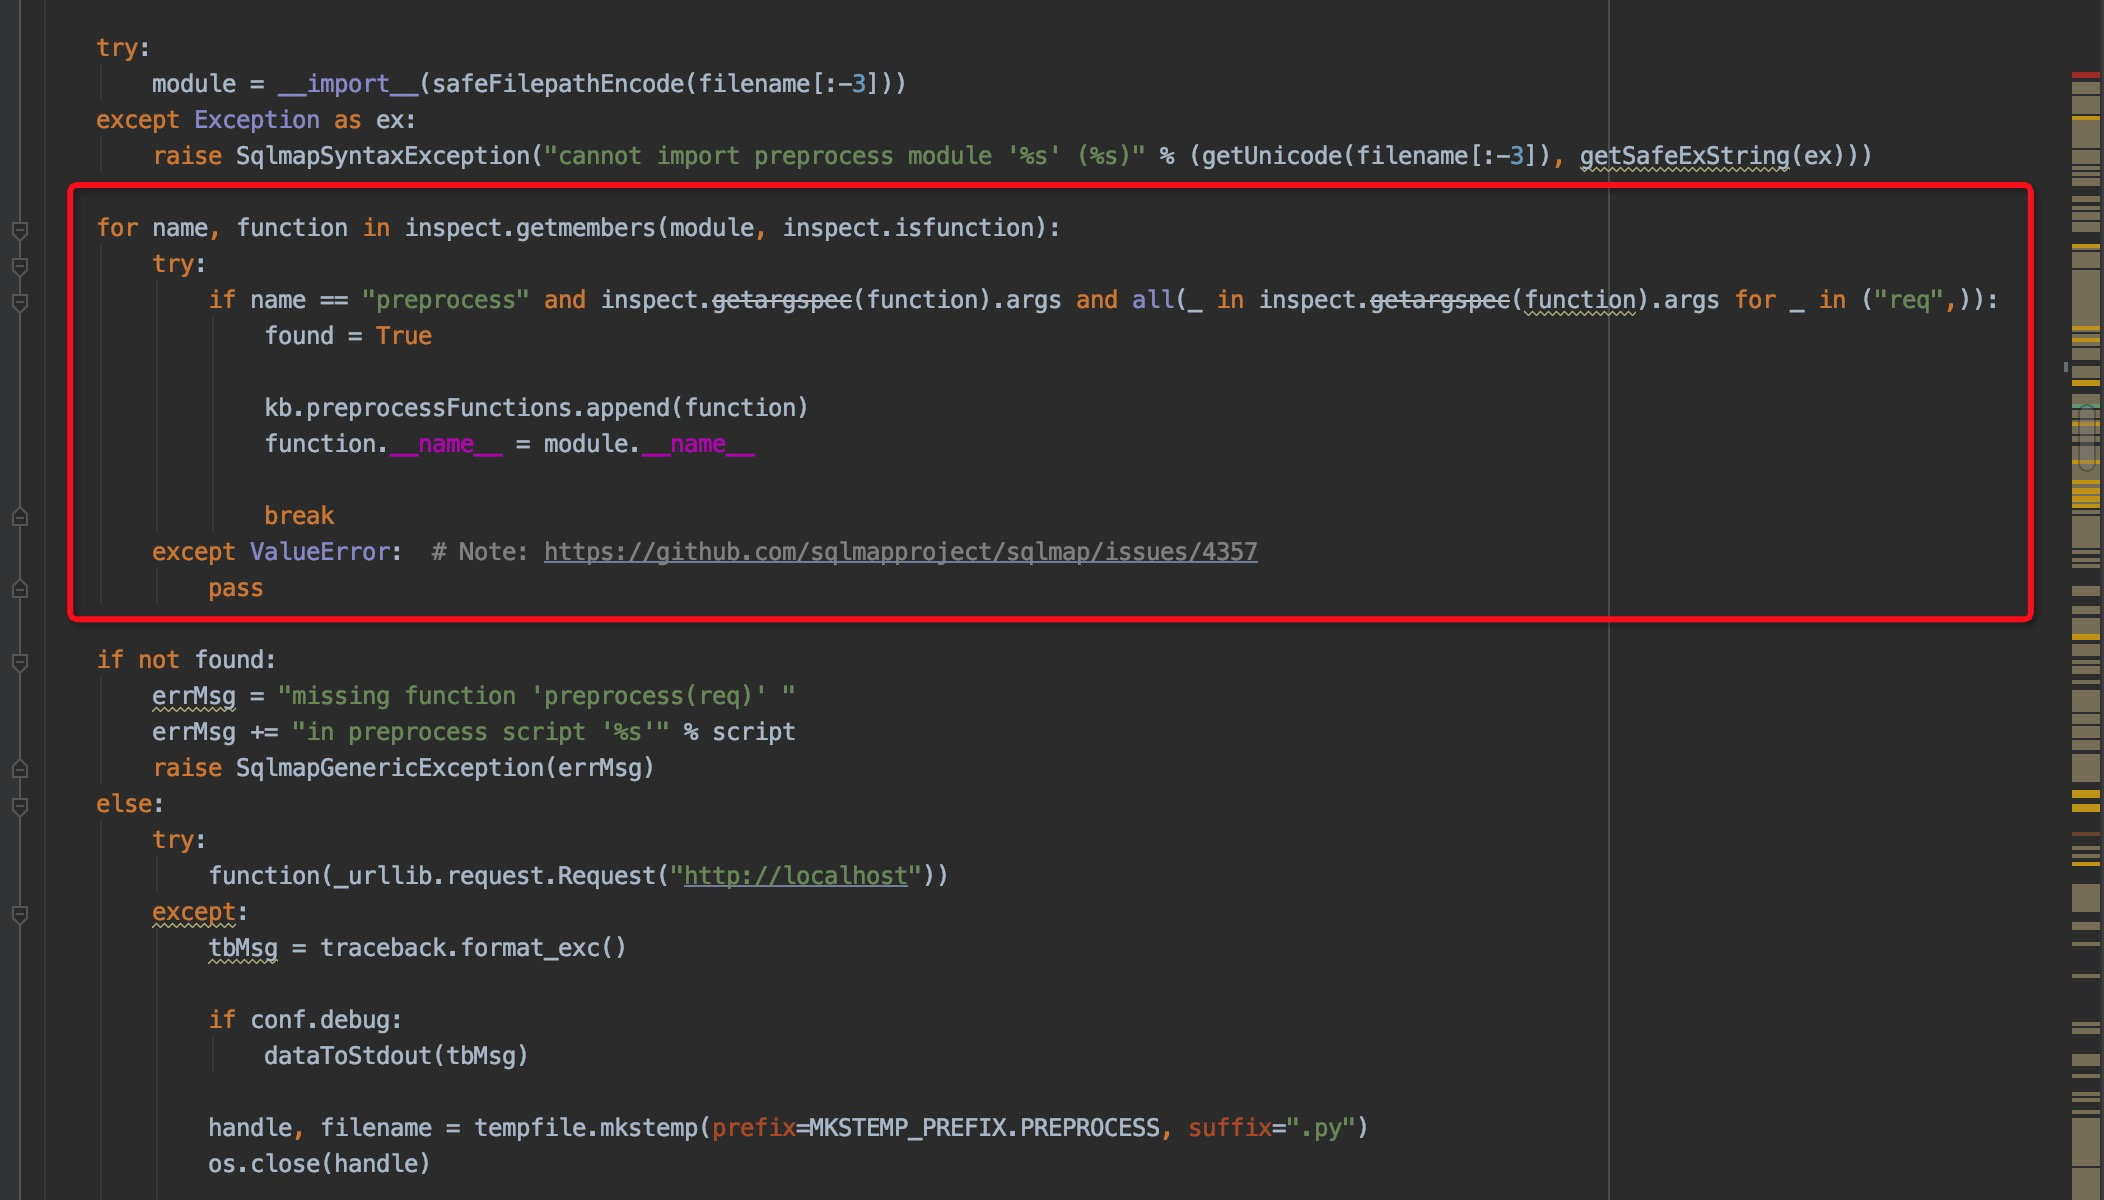Click 'Exception' in 'except Exception as ex'
Screen dimensions: 2104x1200
click(x=257, y=120)
